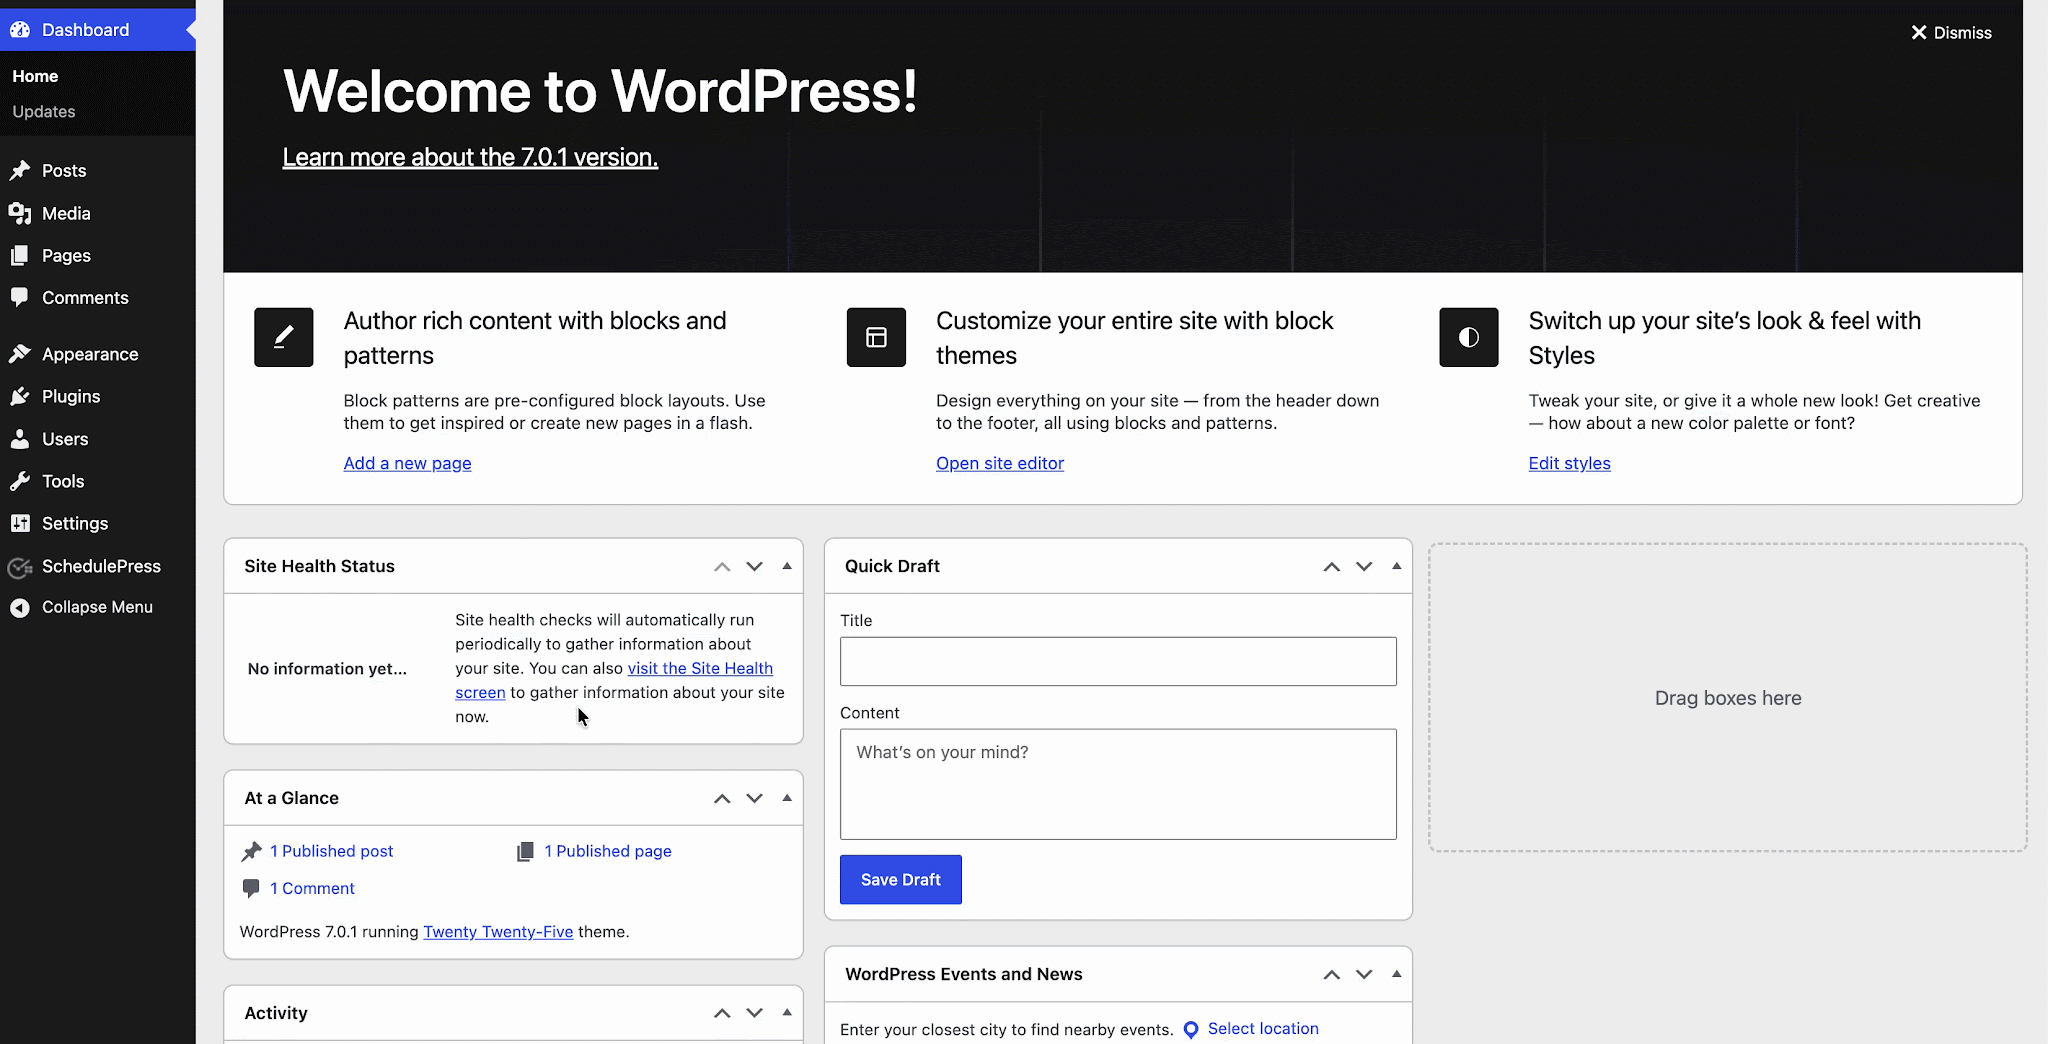2048x1044 pixels.
Task: Click the Tools wrench icon
Action: [x=20, y=481]
